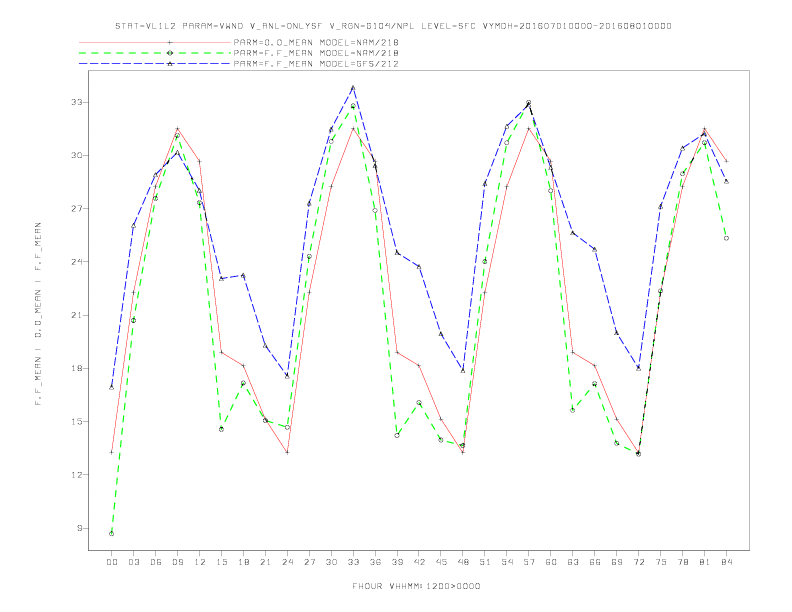Click x-axis forecast hour label 06
Screen dimensions: 792x612
[156, 562]
